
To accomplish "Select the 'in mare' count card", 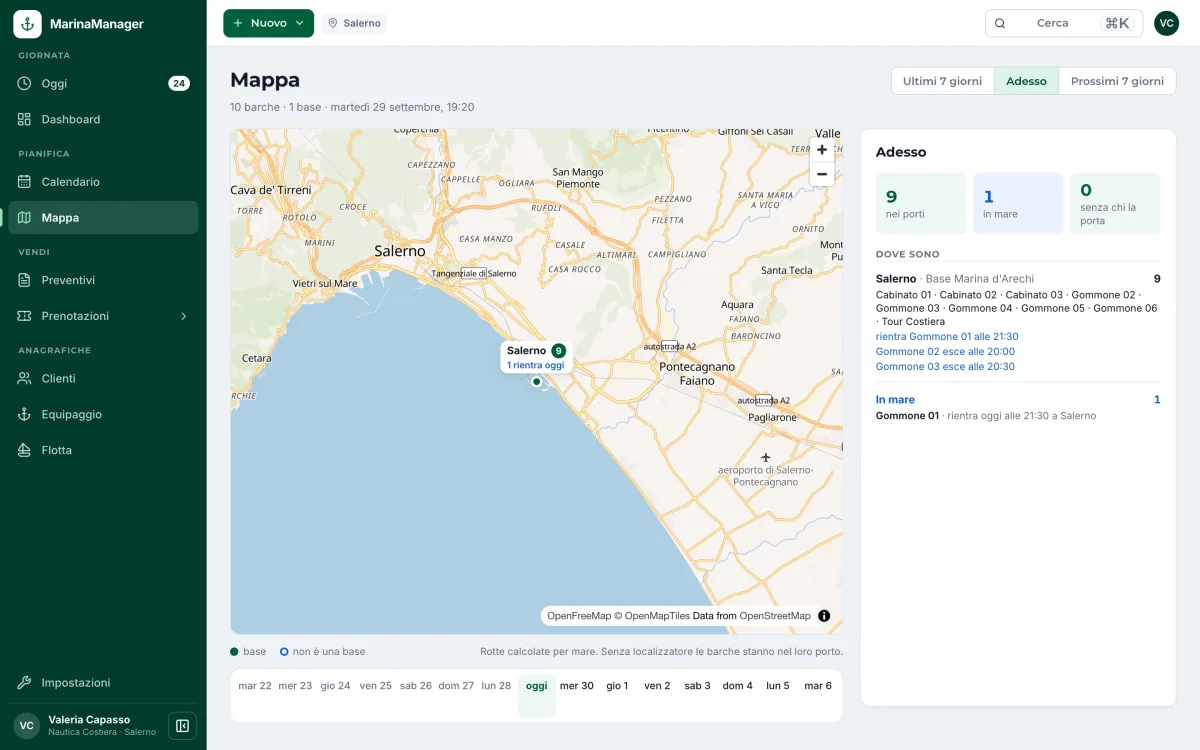I will (x=1018, y=204).
